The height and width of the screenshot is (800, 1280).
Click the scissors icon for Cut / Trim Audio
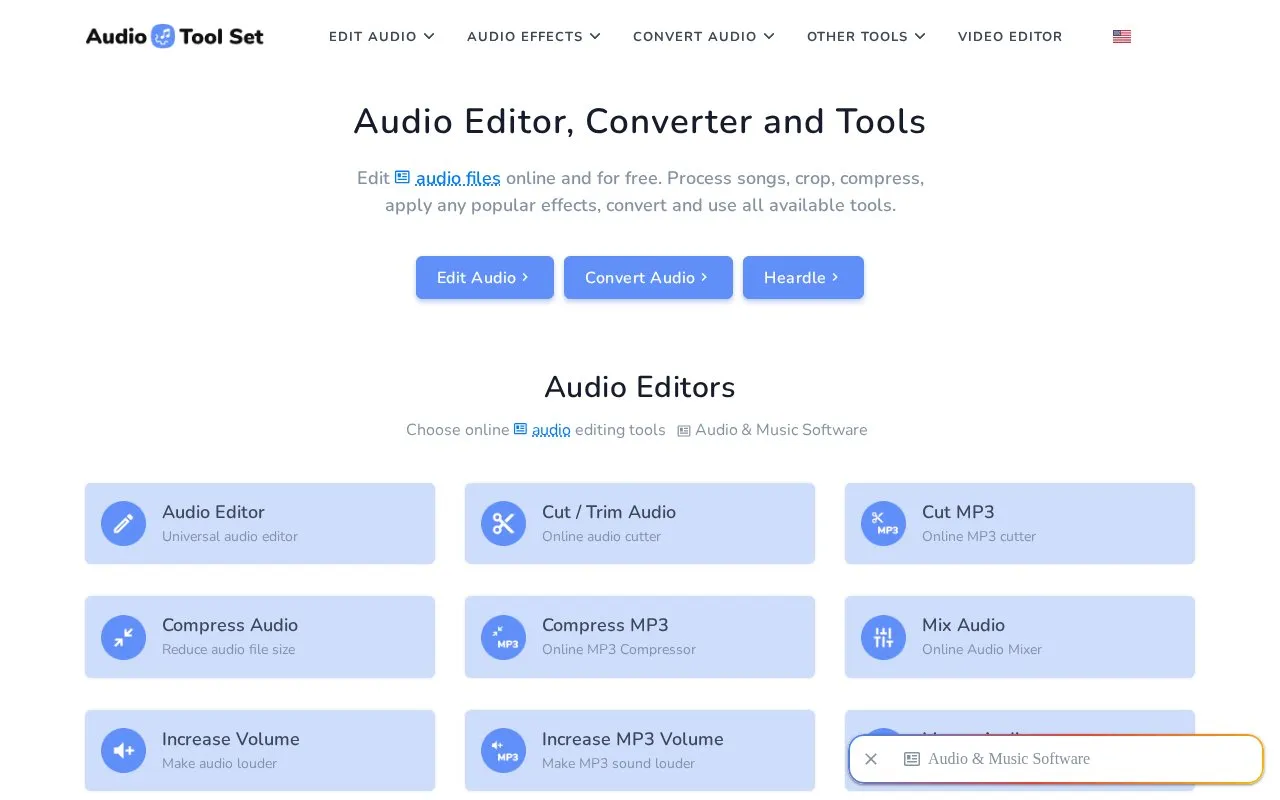pos(503,523)
